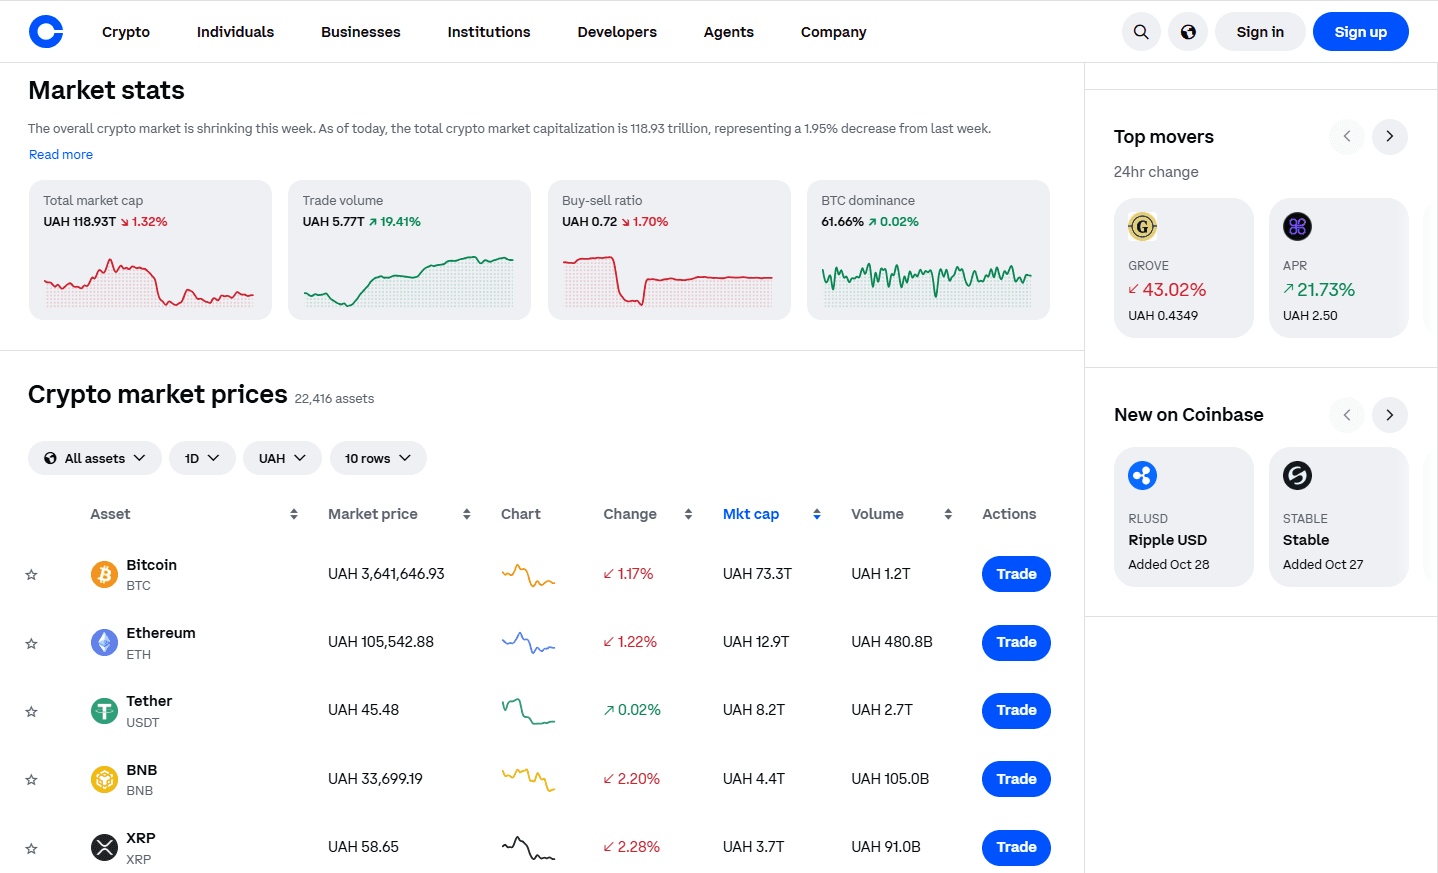The height and width of the screenshot is (873, 1438).
Task: Click Trade button for Bitcoin
Action: [1016, 574]
